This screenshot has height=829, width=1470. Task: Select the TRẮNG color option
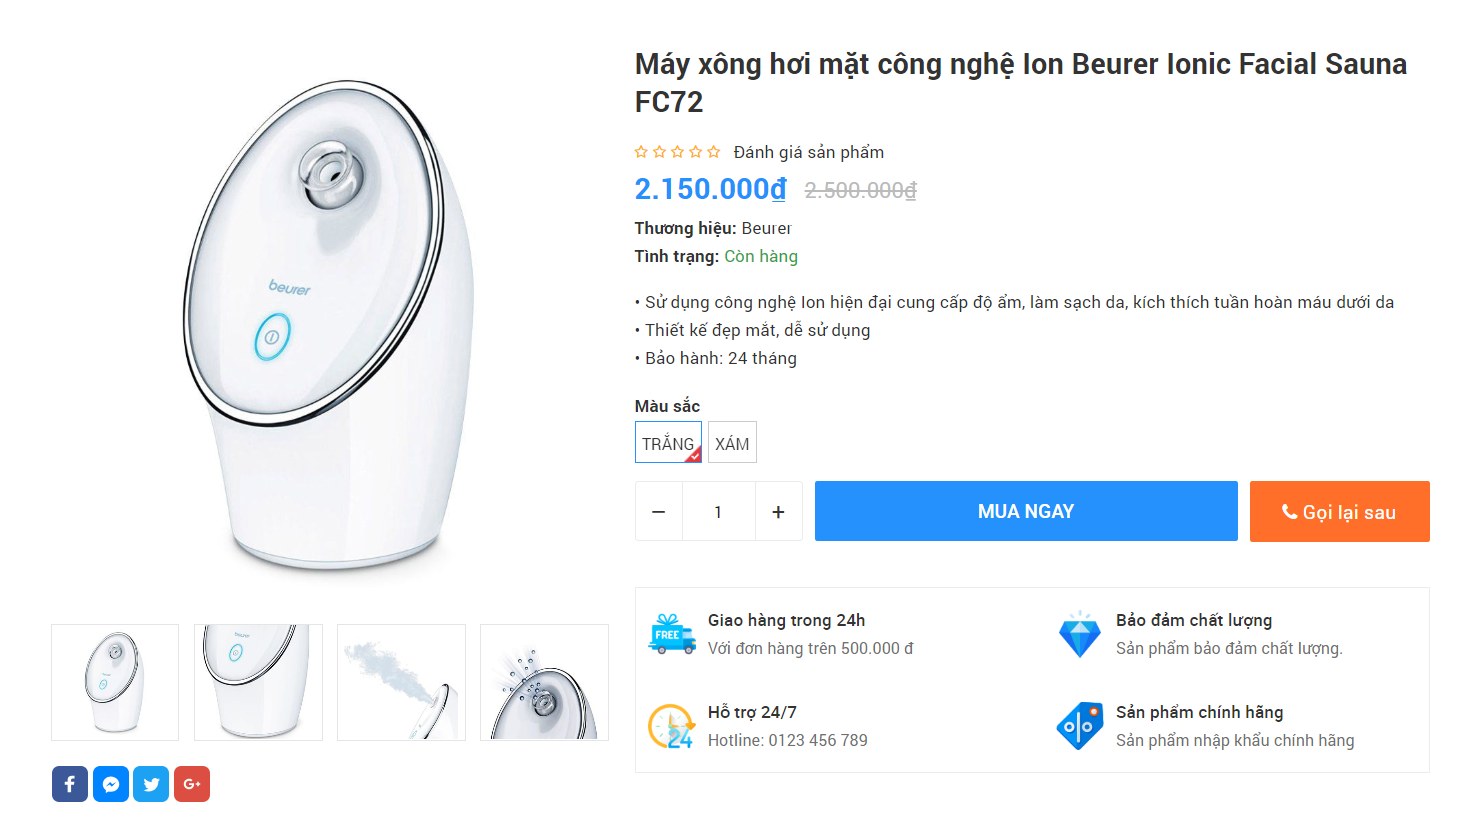(x=668, y=443)
